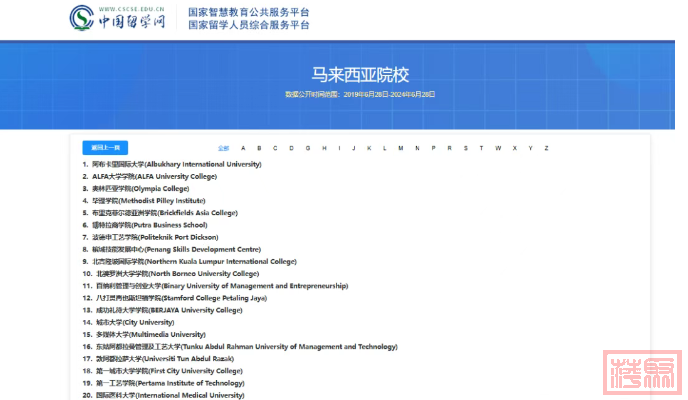Select the Stamford College Petaling Jaya row
The width and height of the screenshot is (688, 400).
[x=175, y=298]
